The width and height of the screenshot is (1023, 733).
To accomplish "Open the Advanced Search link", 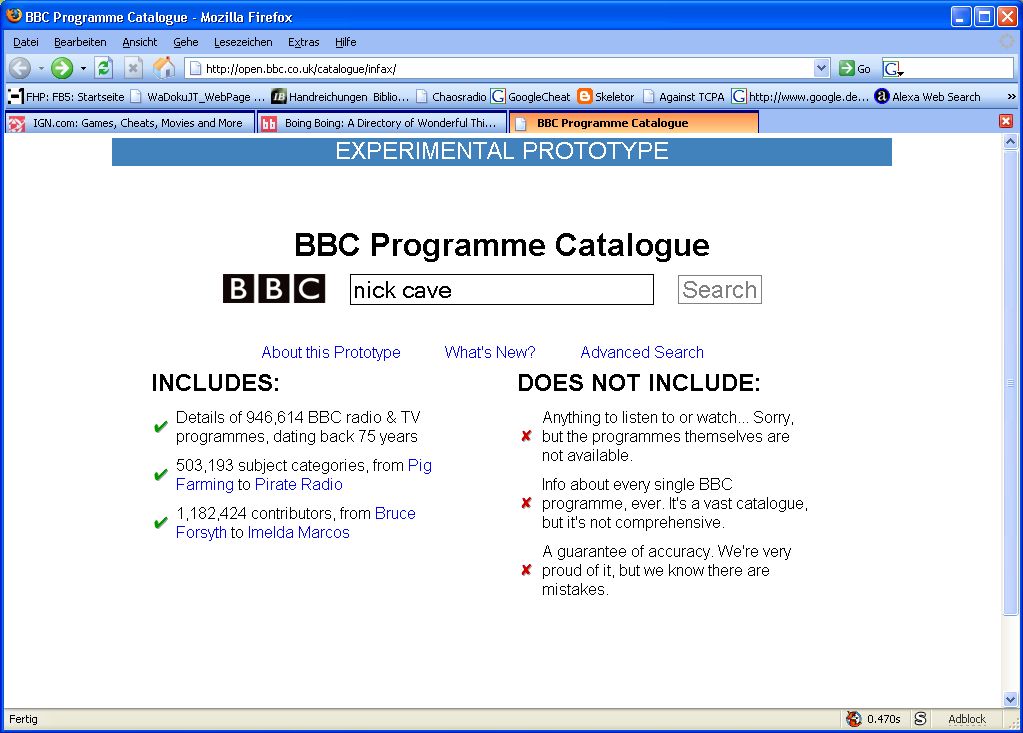I will click(642, 352).
